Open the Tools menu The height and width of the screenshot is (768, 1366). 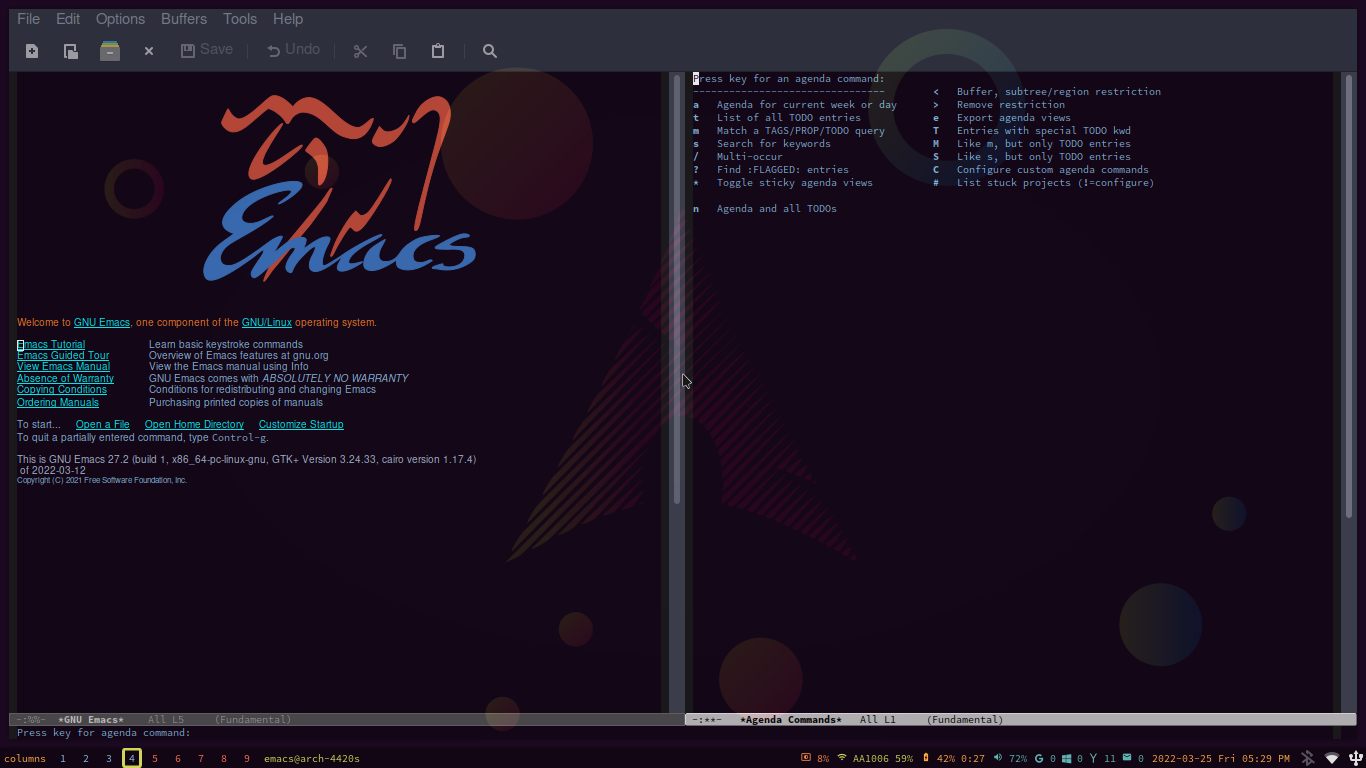(x=240, y=19)
